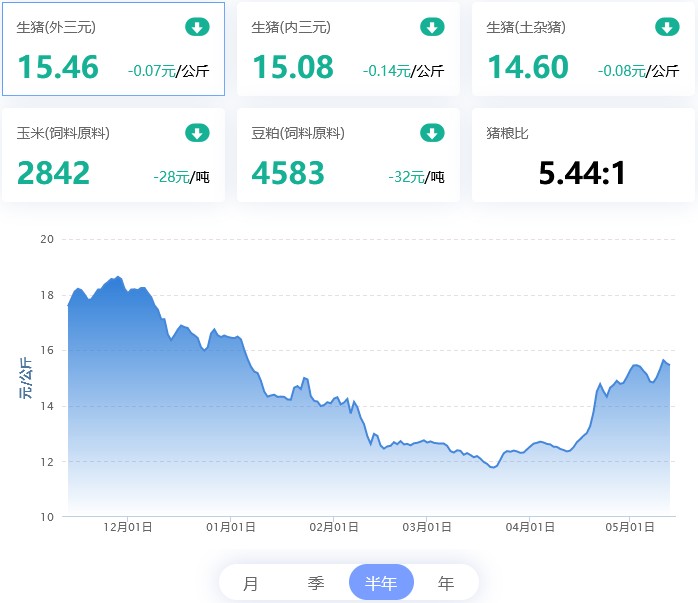Viewport: 698px width, 603px height.
Task: Click the chart's latest price point at right end
Action: point(670,365)
